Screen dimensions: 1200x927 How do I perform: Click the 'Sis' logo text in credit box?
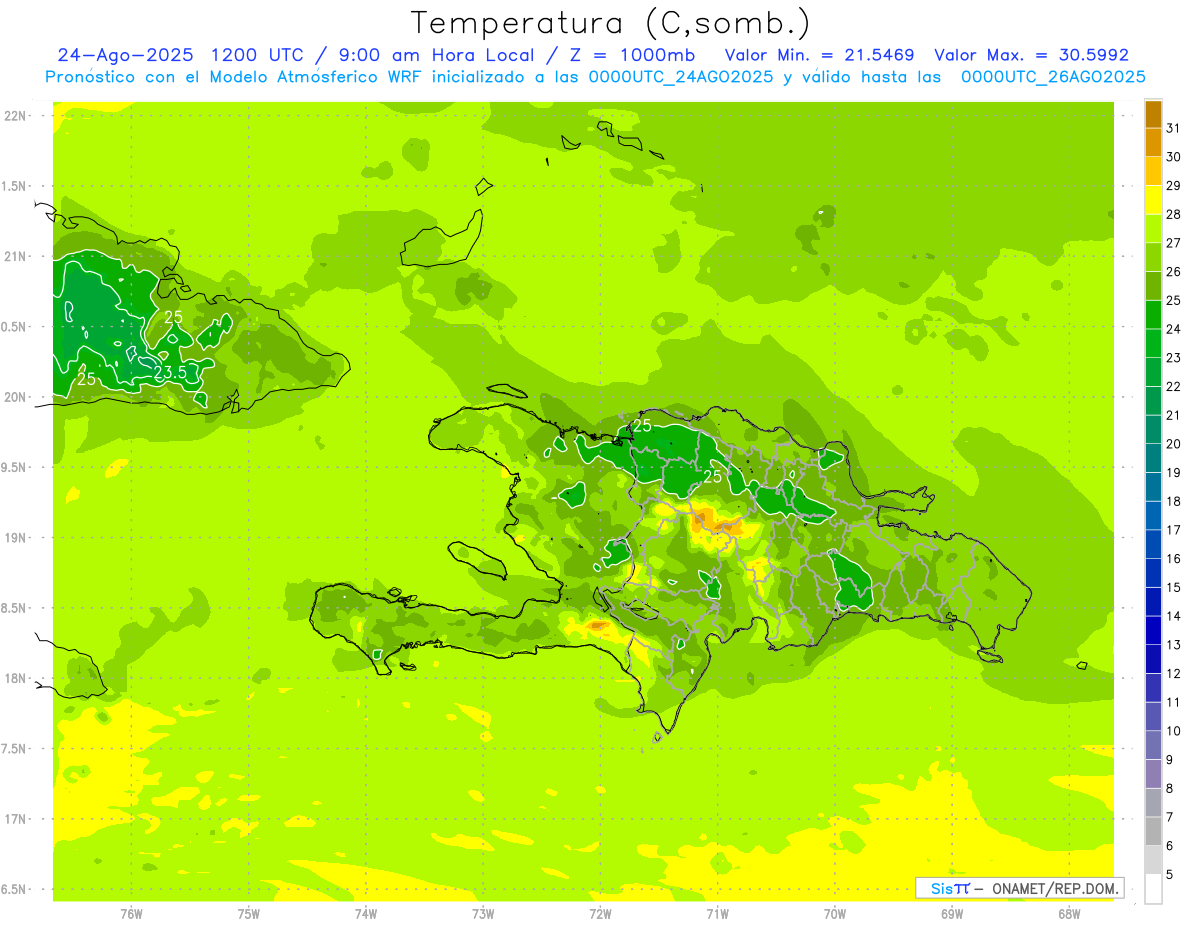click(x=941, y=888)
